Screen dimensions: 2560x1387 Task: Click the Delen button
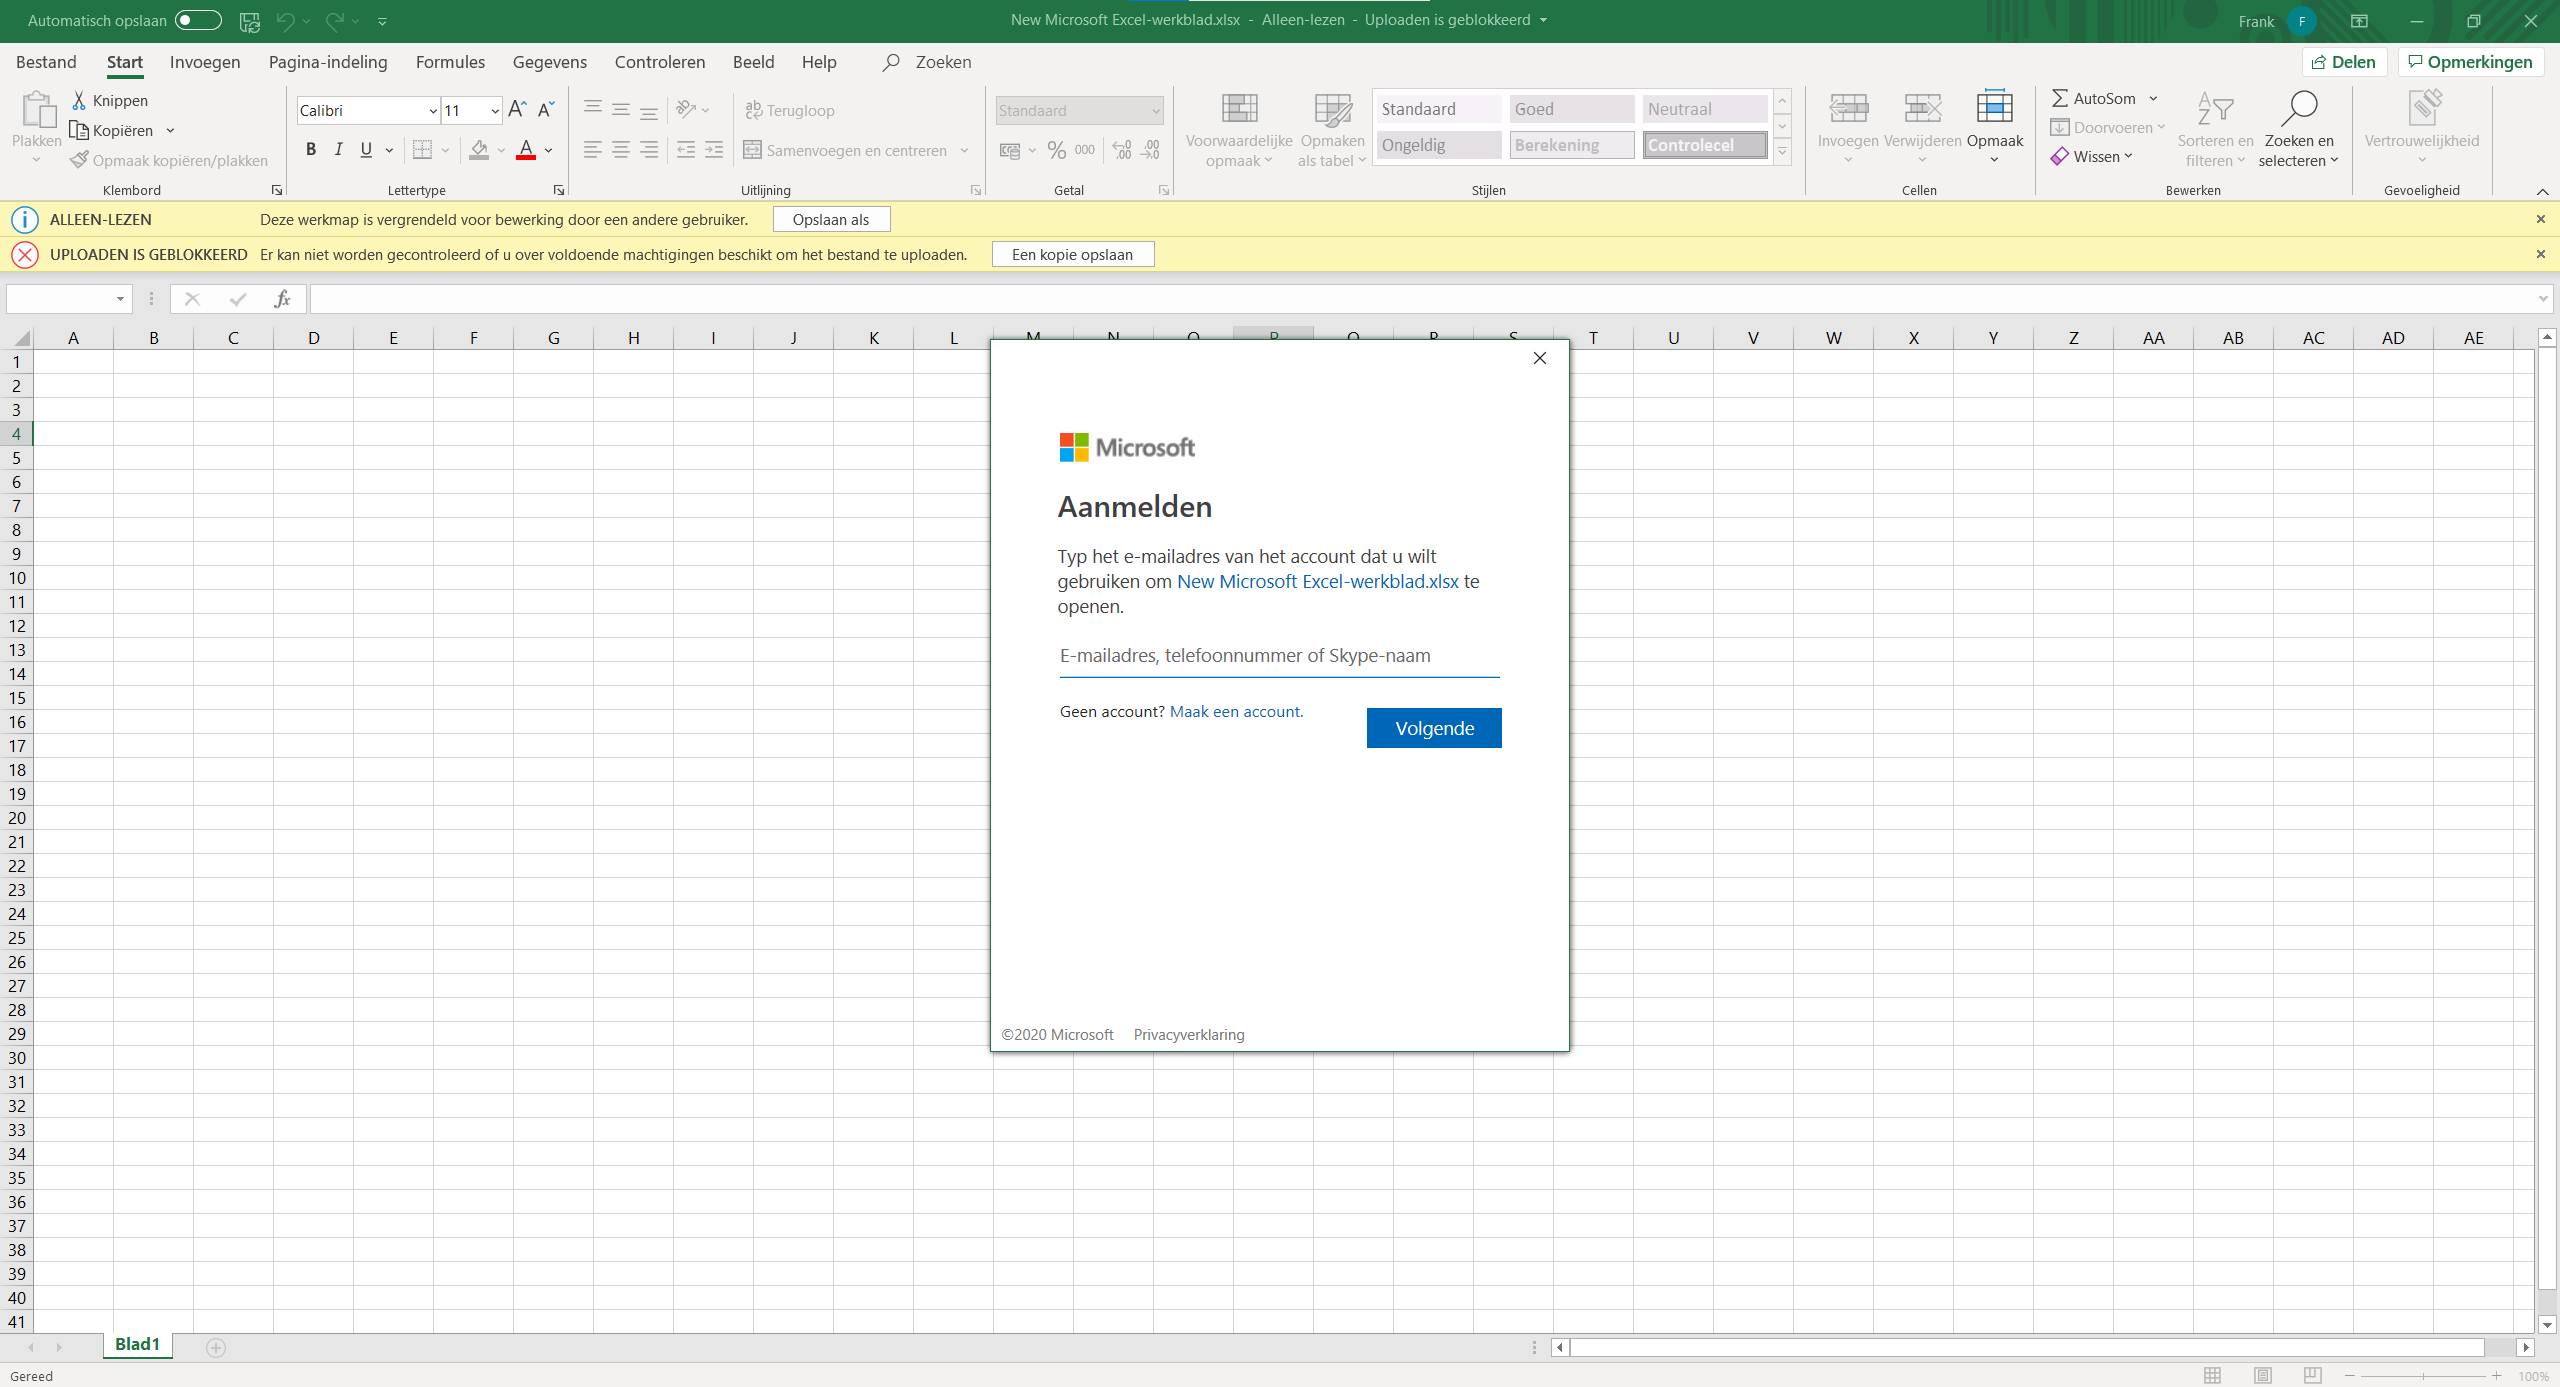(2344, 62)
